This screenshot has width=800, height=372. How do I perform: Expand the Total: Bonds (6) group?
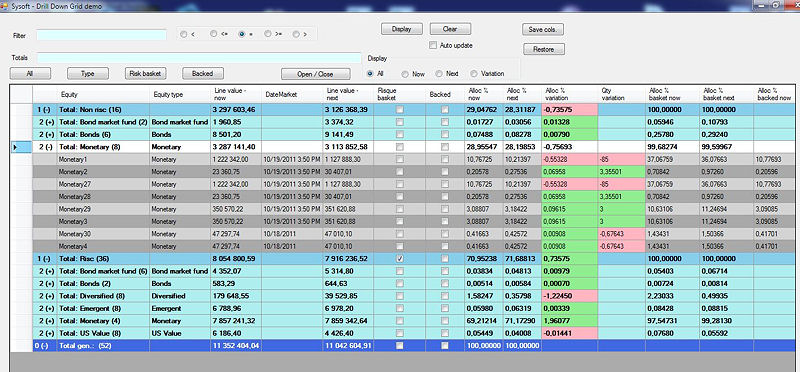click(45, 135)
